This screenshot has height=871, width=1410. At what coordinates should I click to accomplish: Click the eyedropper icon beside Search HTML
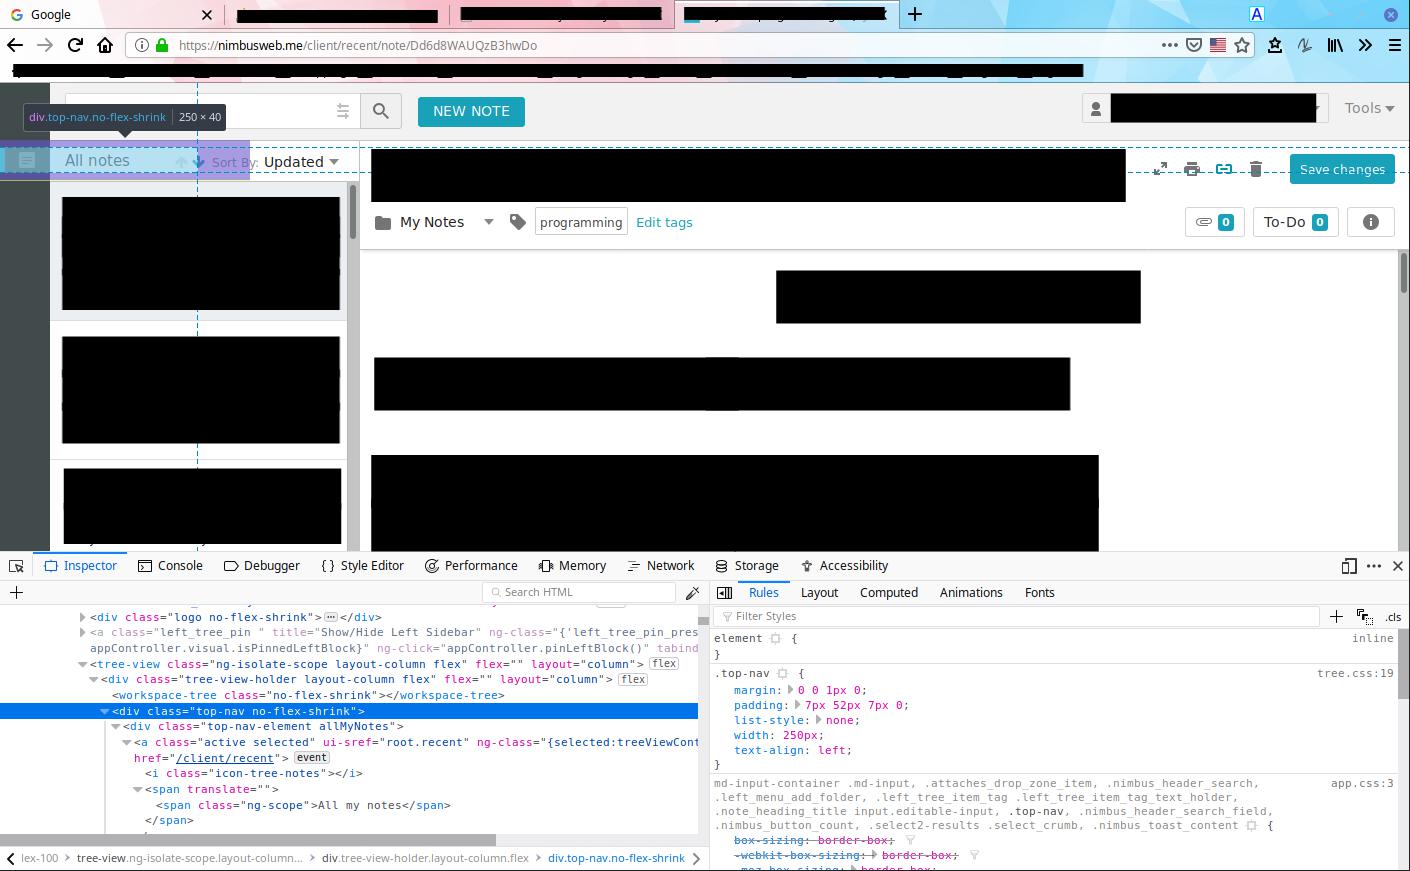[692, 593]
